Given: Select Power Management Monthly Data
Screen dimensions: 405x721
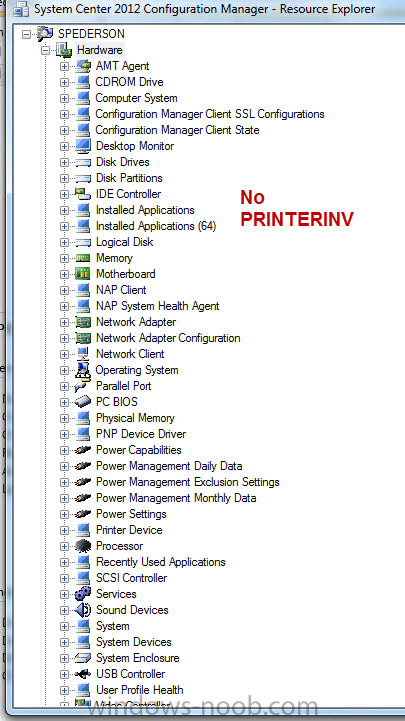Looking at the screenshot, I should (x=176, y=498).
